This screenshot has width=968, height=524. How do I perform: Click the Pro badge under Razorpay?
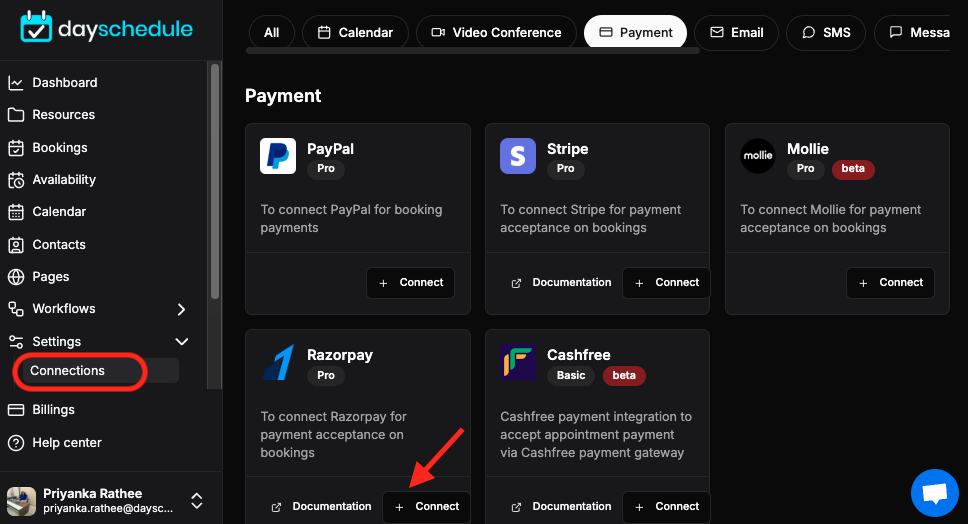point(326,375)
